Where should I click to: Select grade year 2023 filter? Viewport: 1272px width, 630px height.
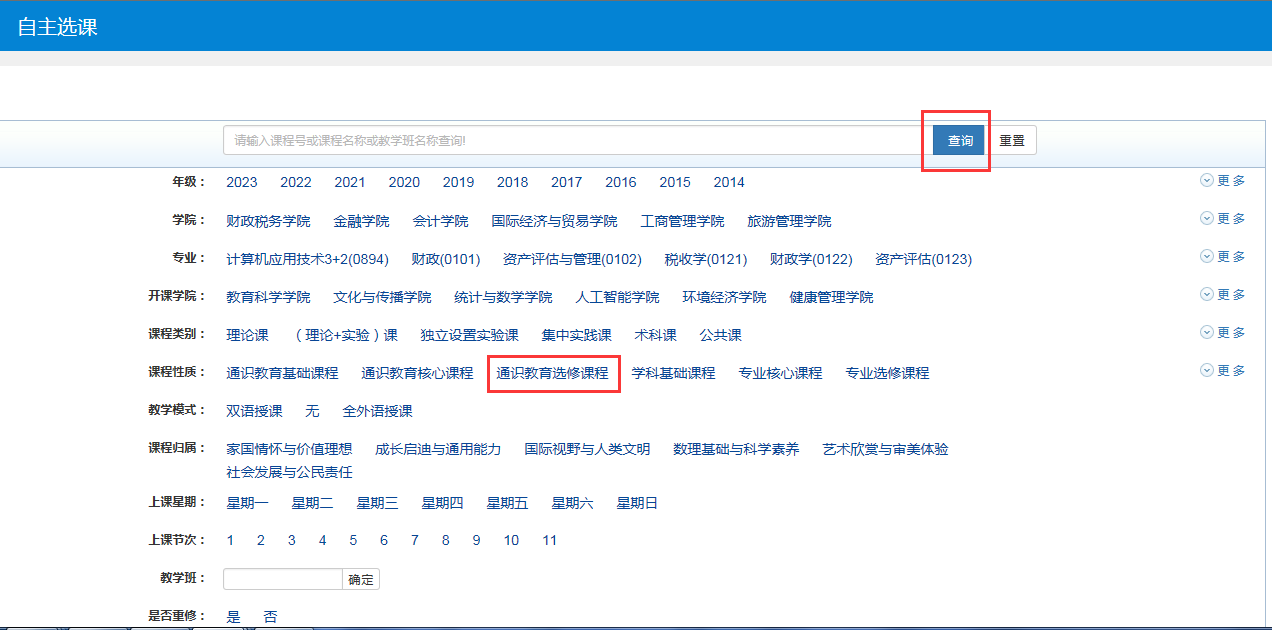tap(241, 183)
